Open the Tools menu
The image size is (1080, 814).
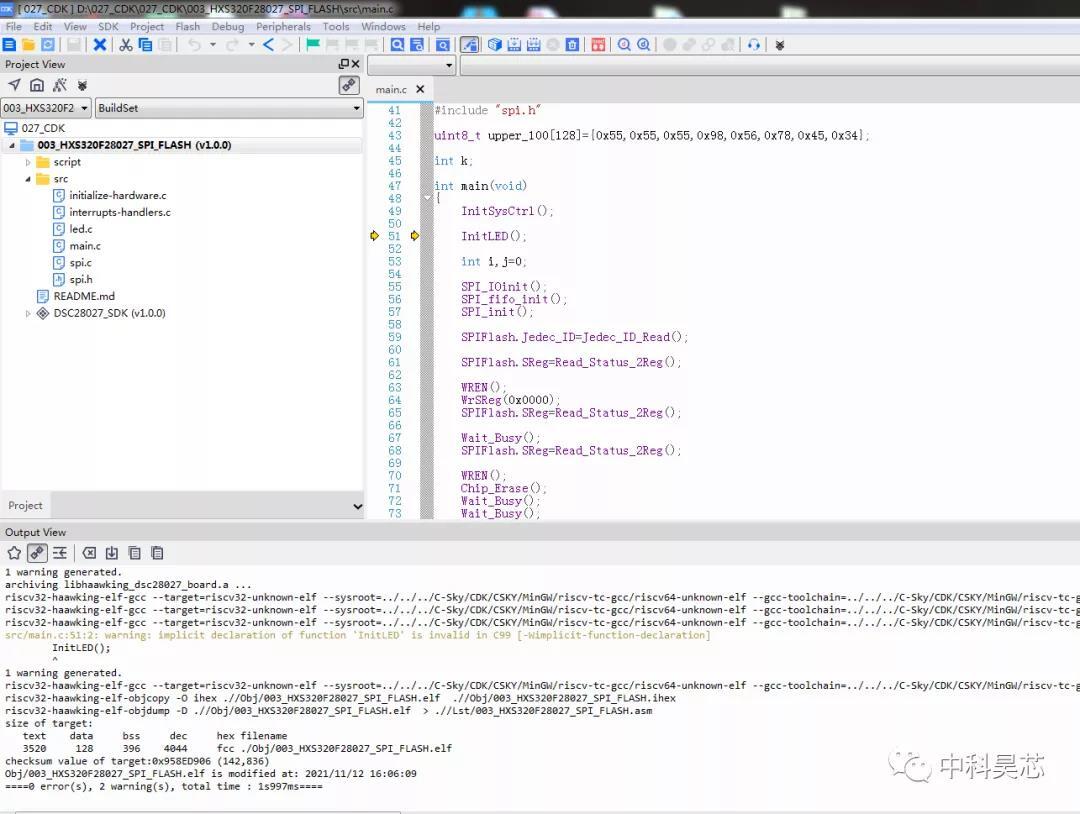coord(335,26)
